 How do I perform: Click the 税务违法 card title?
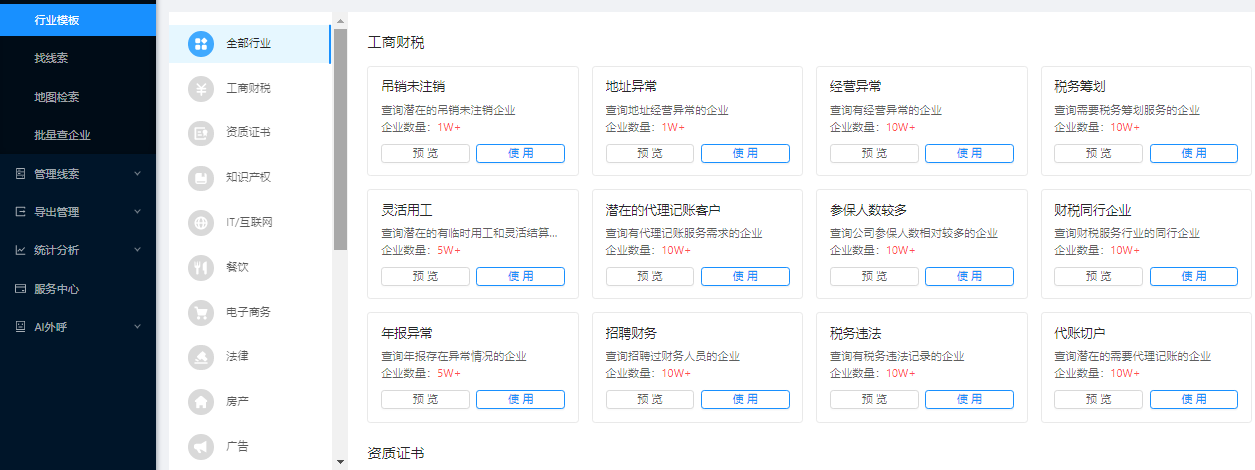[x=855, y=333]
